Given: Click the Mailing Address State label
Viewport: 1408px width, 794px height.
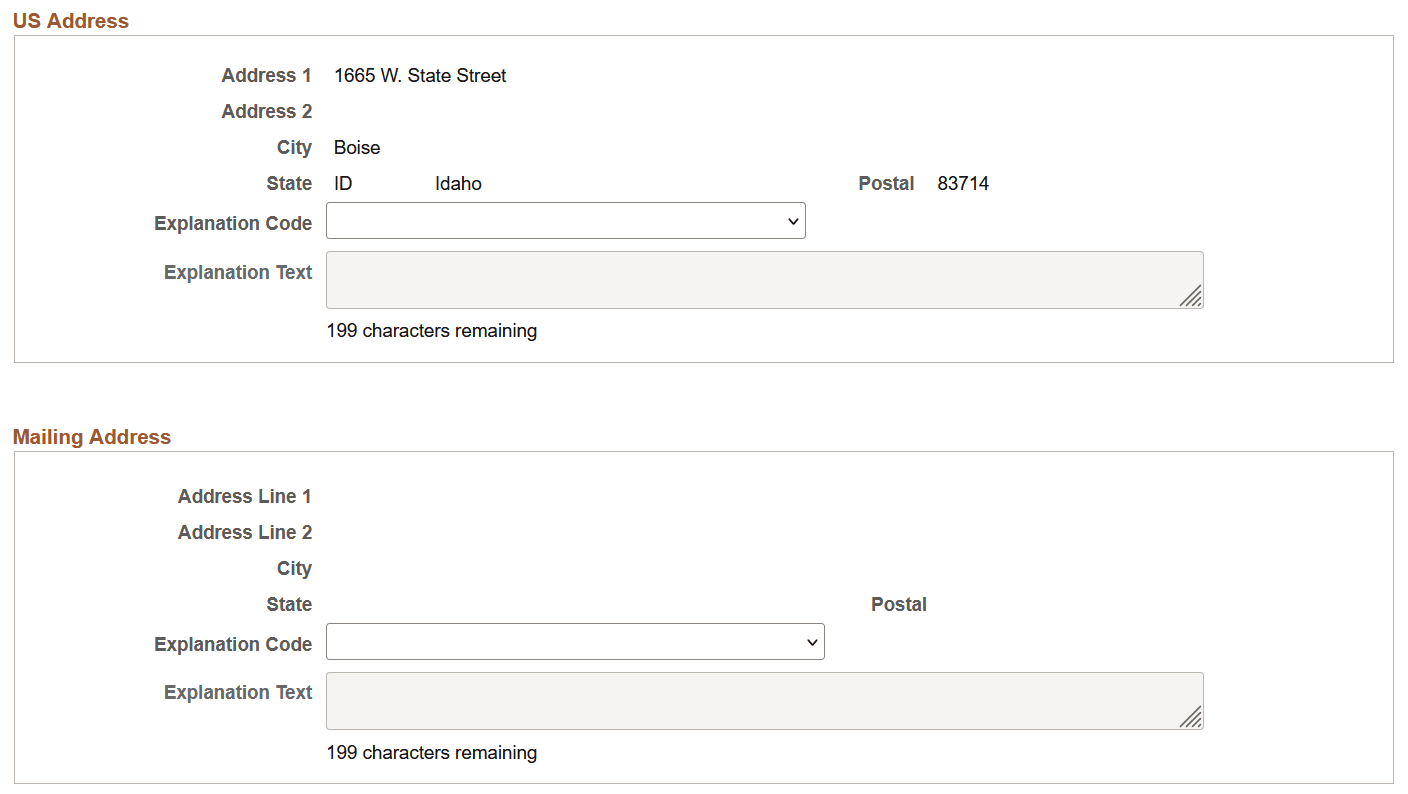Looking at the screenshot, I should coord(289,604).
